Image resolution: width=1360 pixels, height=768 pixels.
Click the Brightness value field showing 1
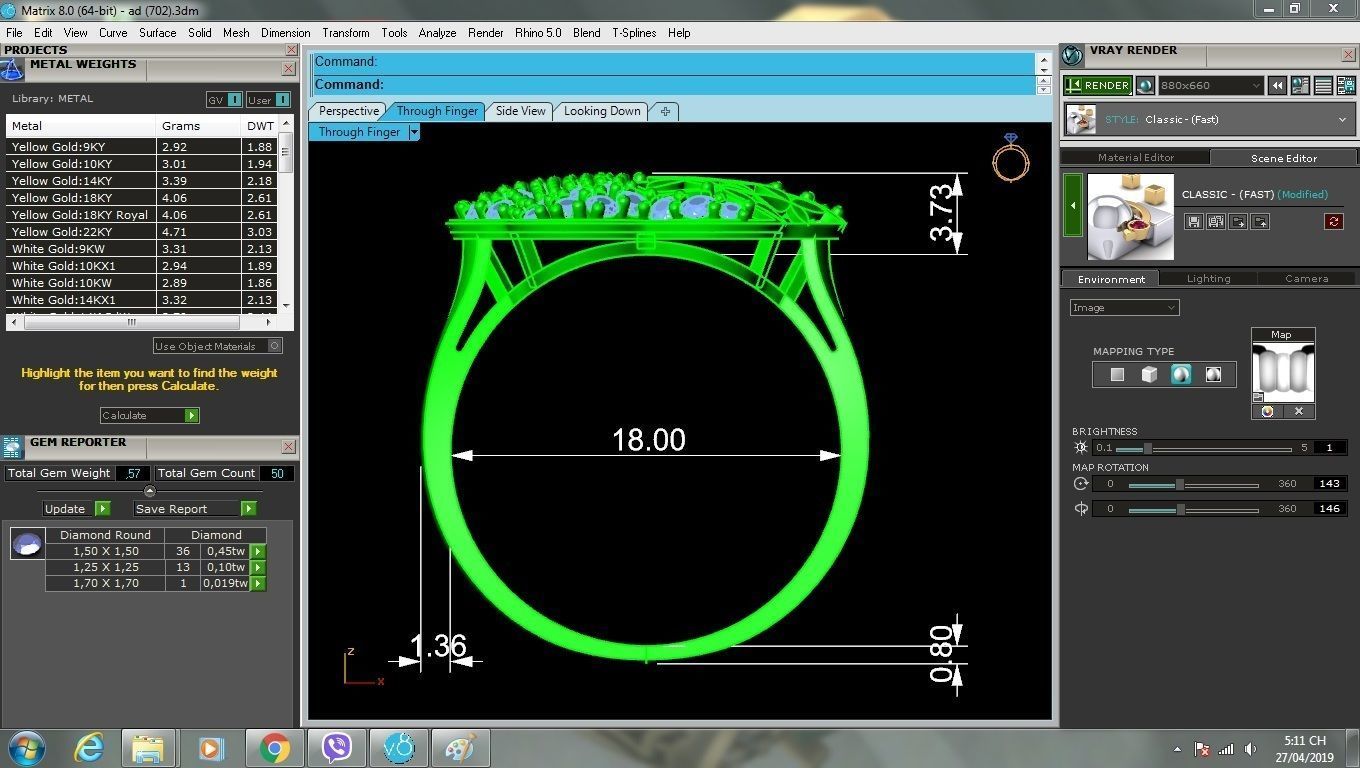pyautogui.click(x=1329, y=448)
